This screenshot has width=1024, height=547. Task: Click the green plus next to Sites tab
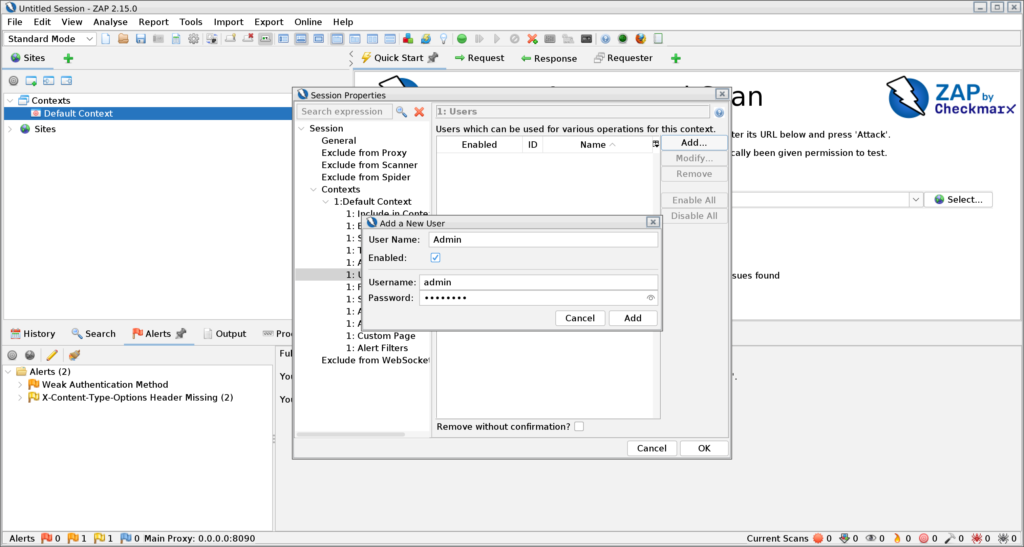pyautogui.click(x=68, y=58)
